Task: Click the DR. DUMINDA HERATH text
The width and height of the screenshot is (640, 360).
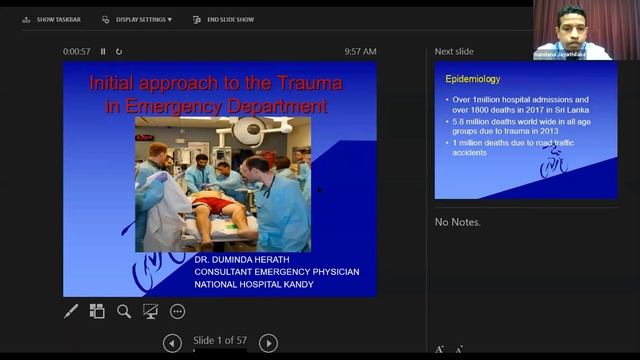Action: tap(242, 260)
